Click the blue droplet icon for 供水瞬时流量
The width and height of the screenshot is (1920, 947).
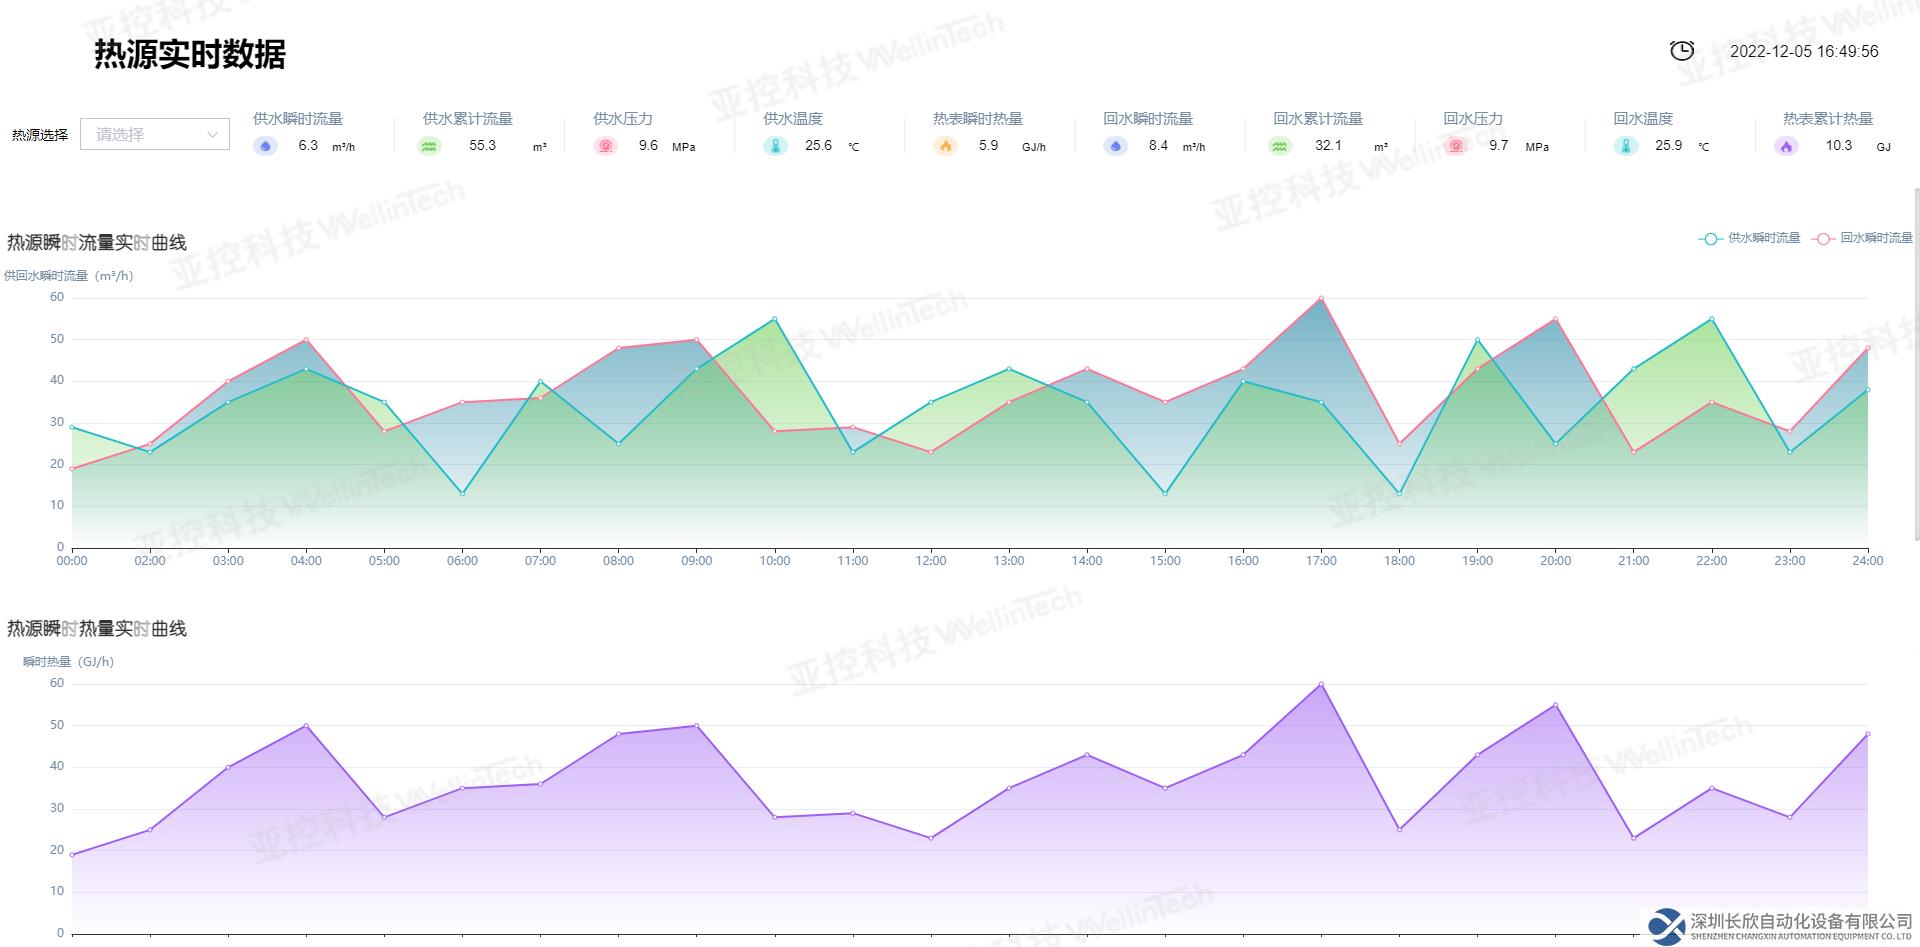pos(265,146)
